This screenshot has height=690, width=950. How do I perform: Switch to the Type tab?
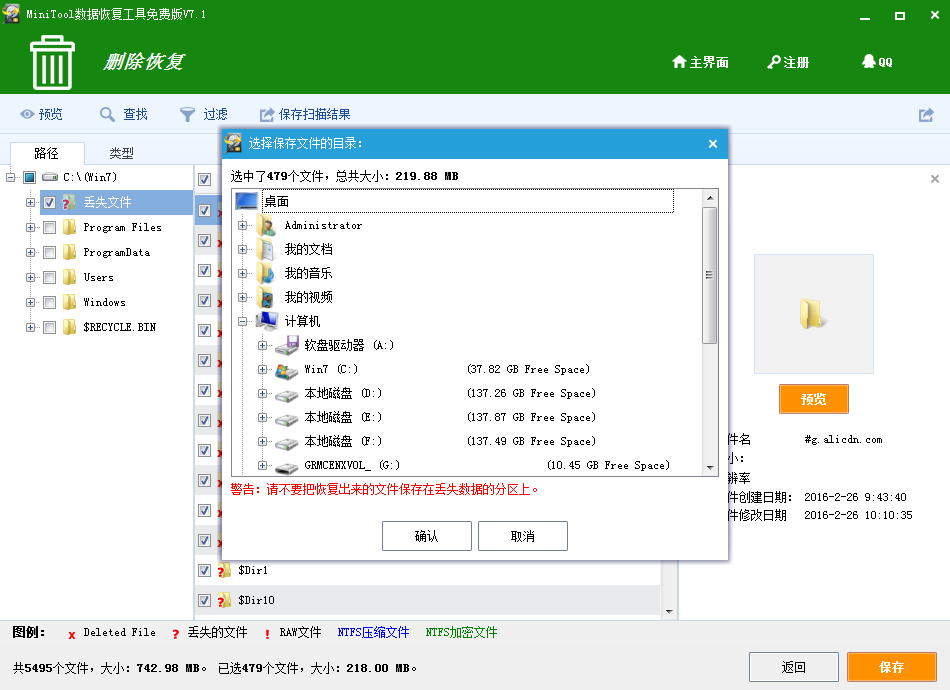point(121,153)
